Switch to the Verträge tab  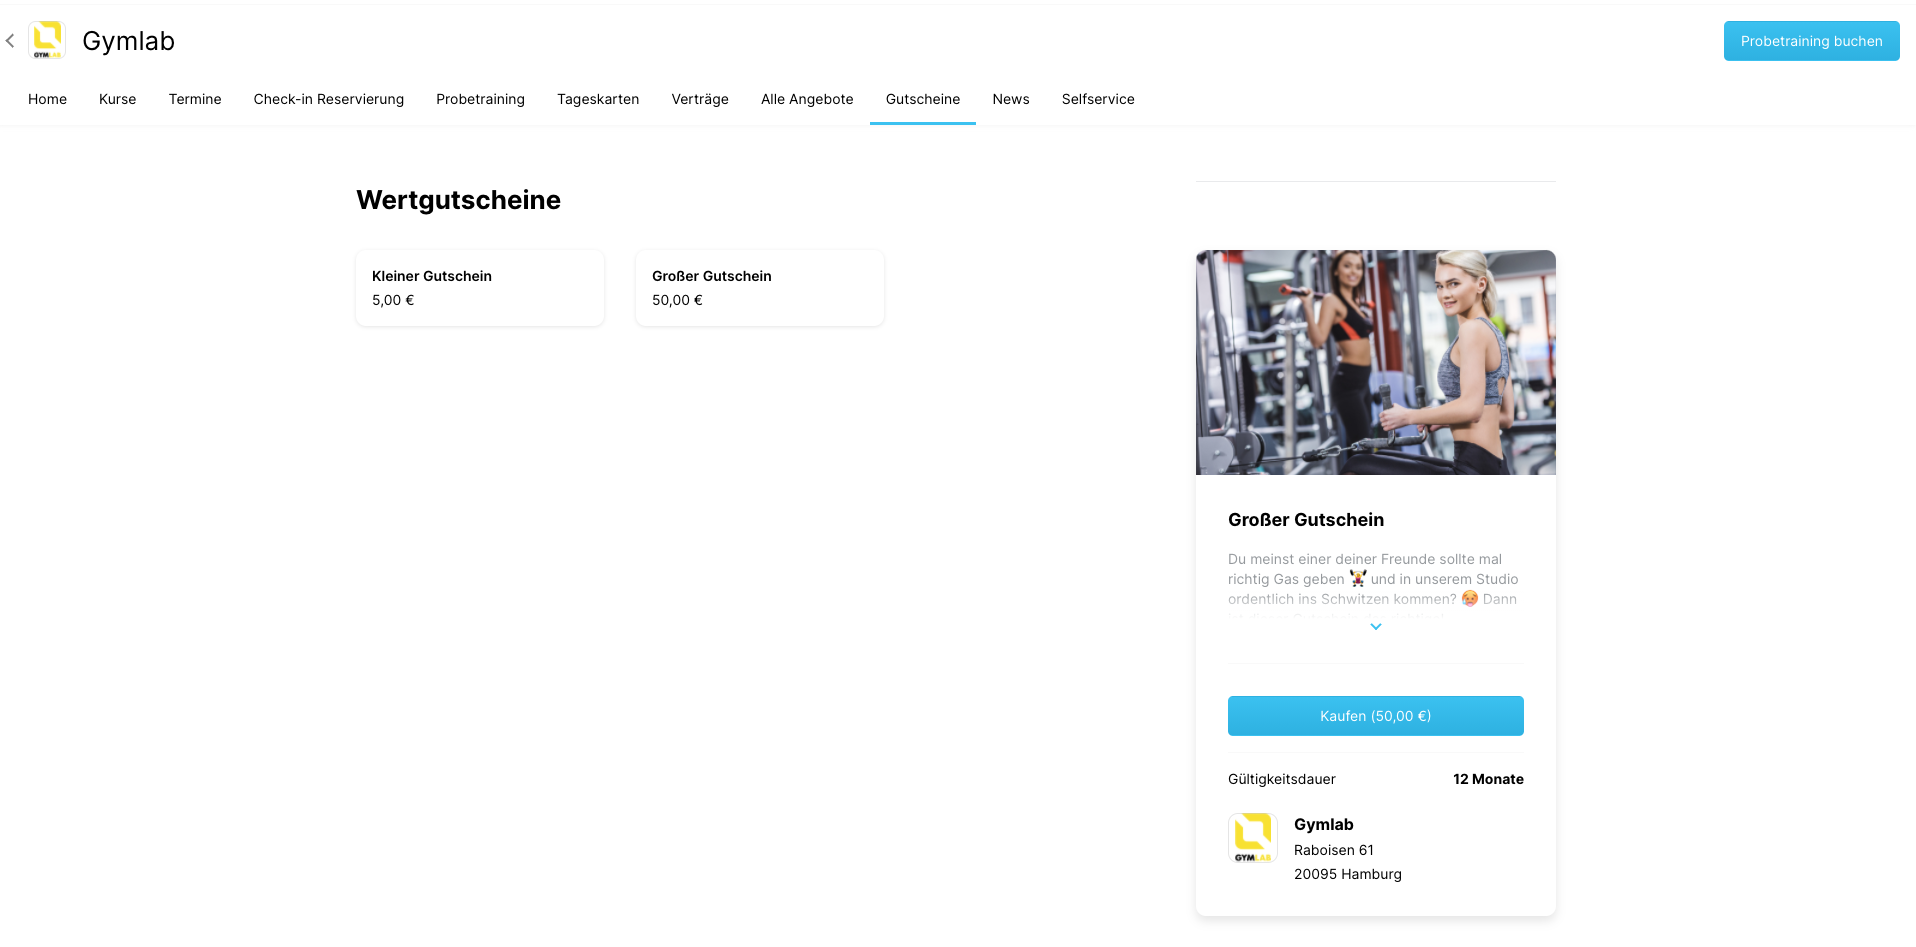pos(700,99)
